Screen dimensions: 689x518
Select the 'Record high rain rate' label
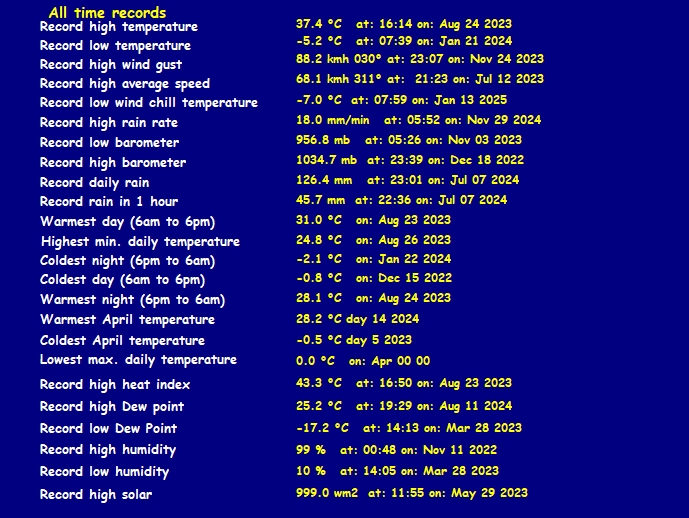(109, 123)
